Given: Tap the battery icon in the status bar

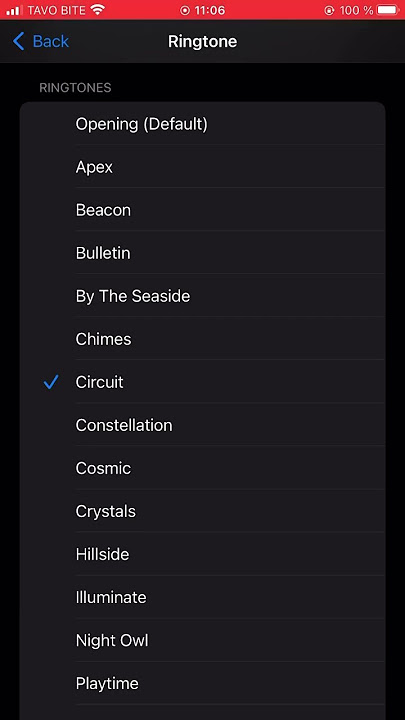Looking at the screenshot, I should [388, 10].
